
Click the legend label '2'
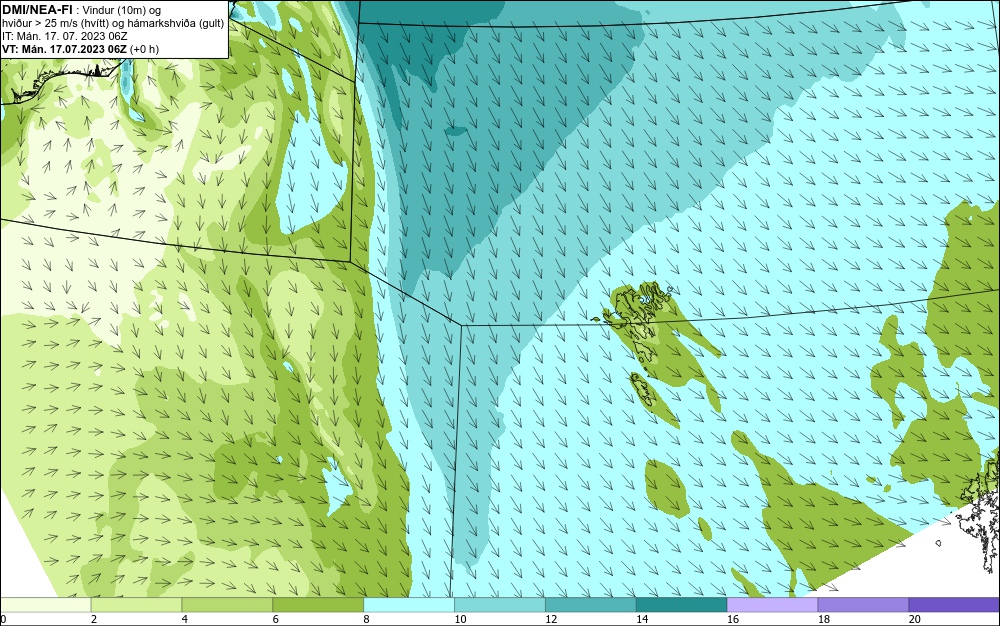point(94,619)
